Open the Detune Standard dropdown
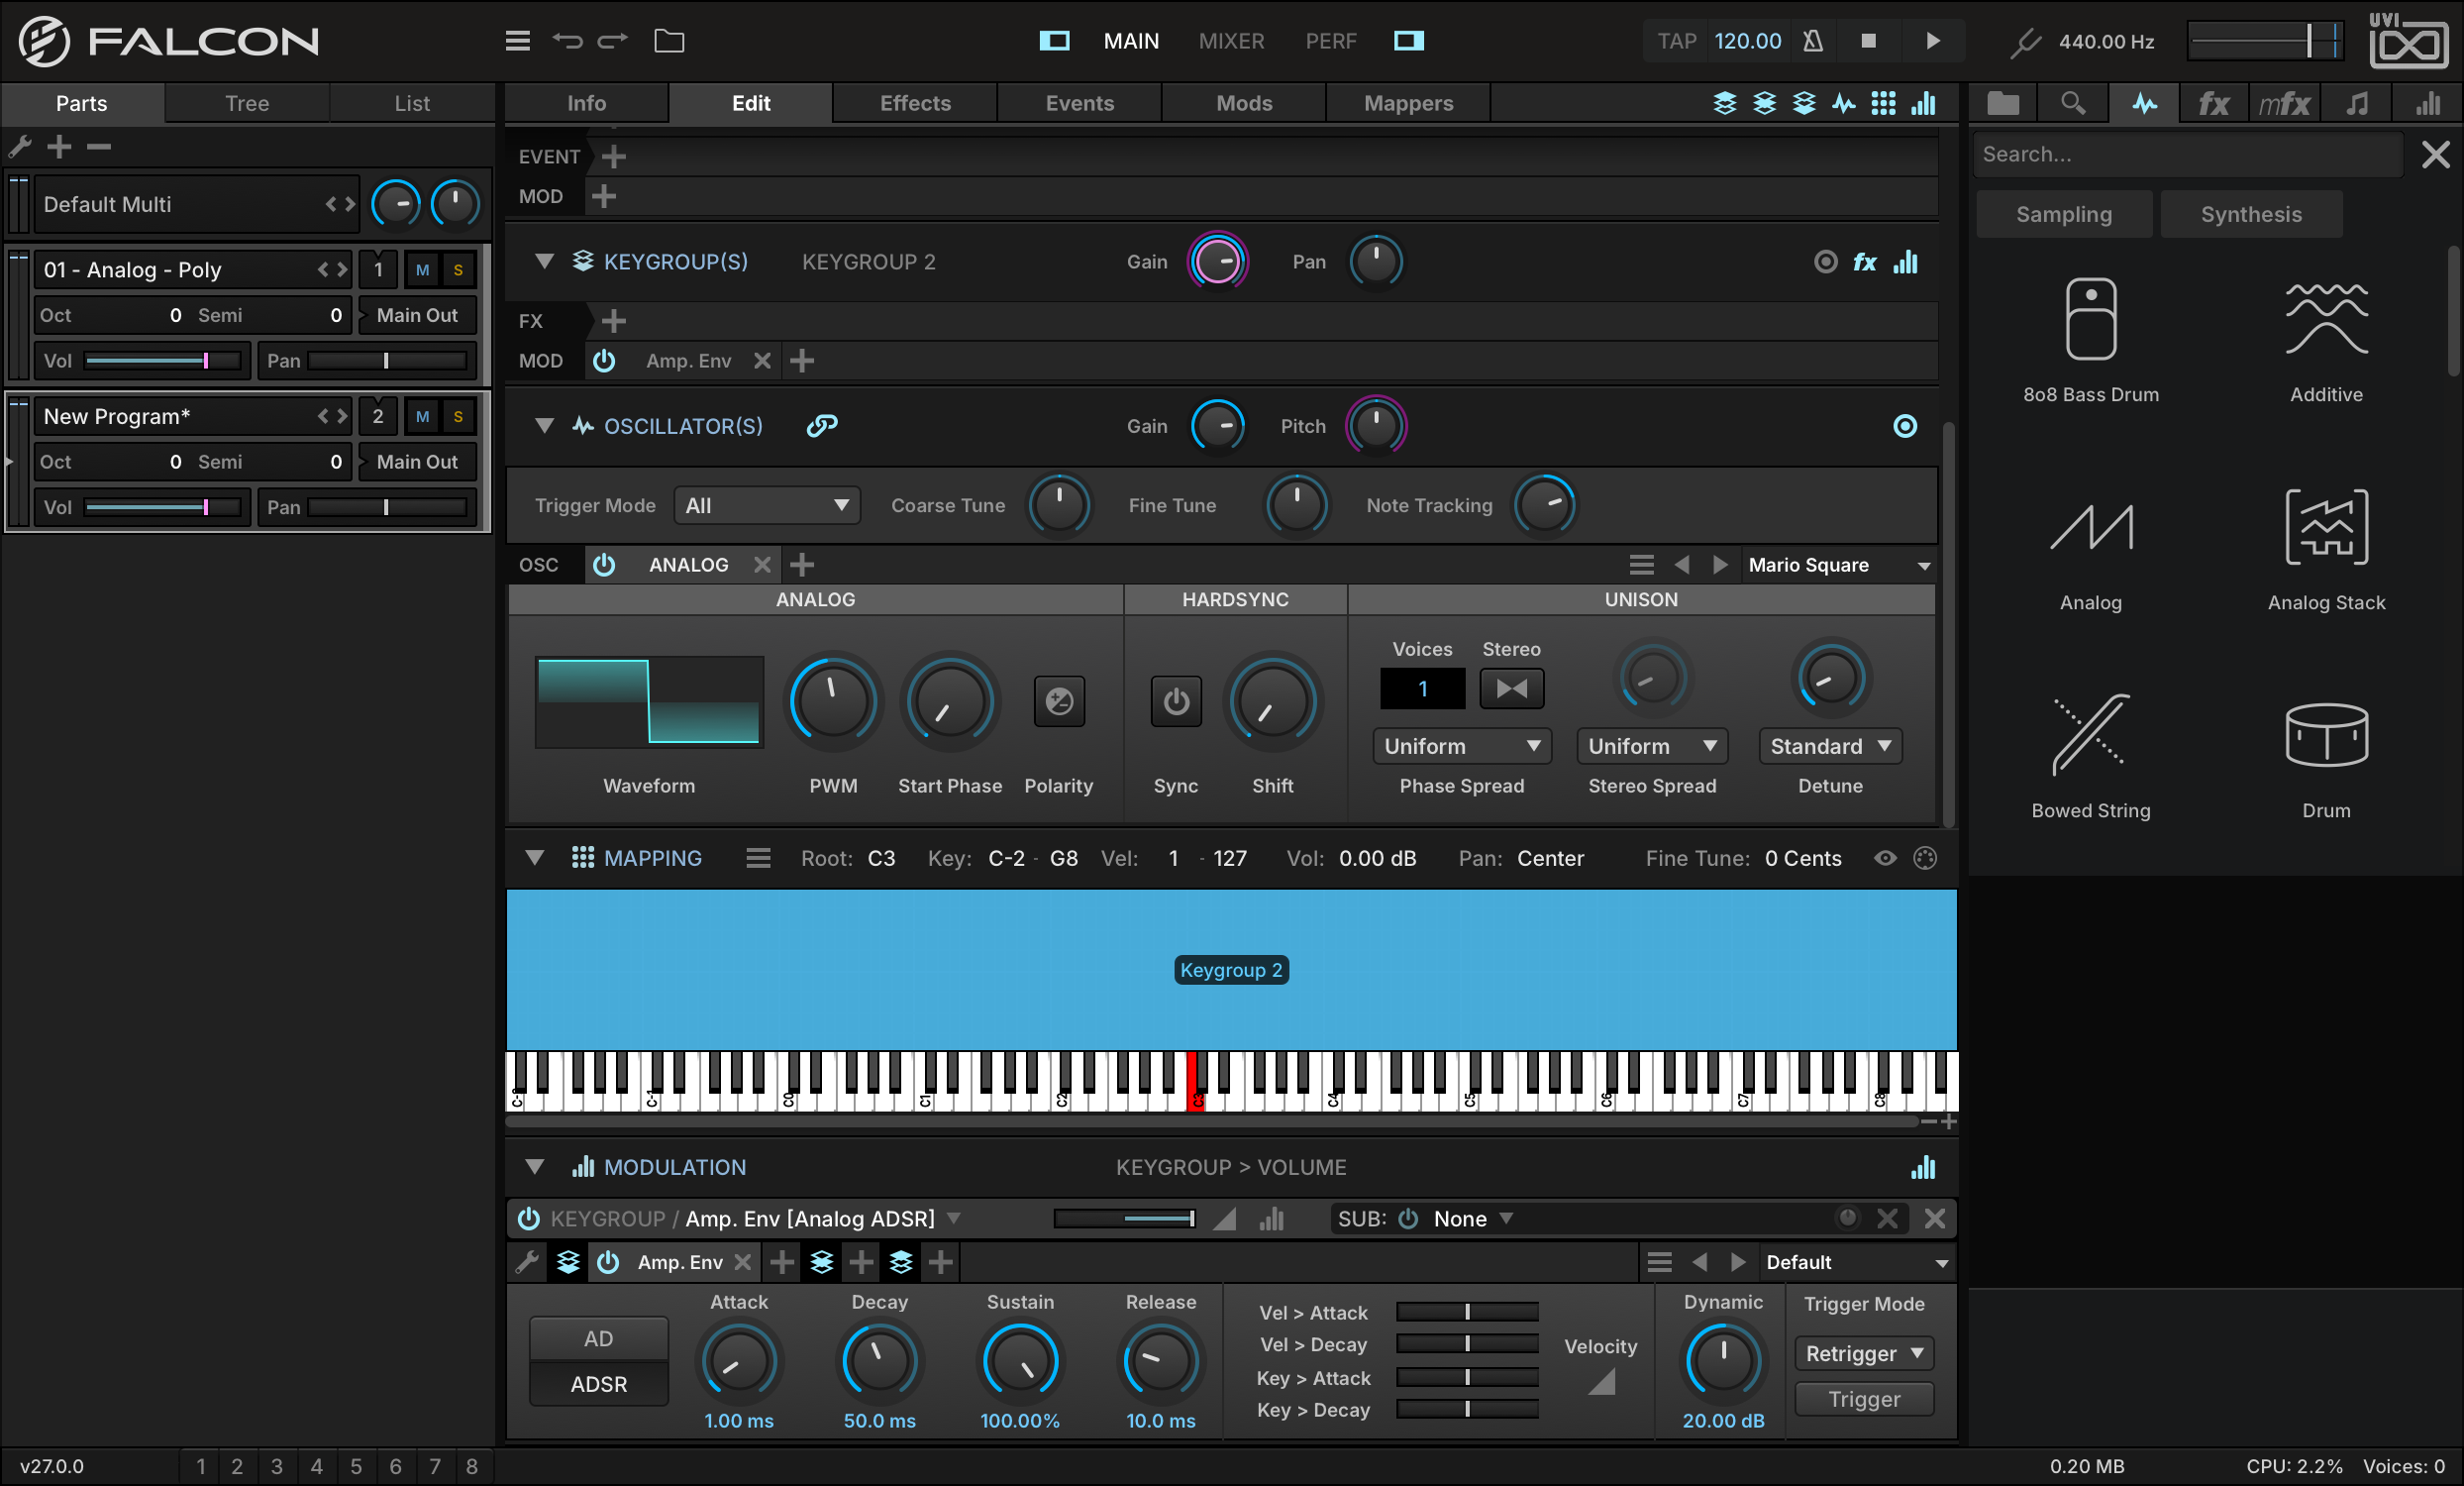This screenshot has height=1486, width=2464. (x=1830, y=746)
